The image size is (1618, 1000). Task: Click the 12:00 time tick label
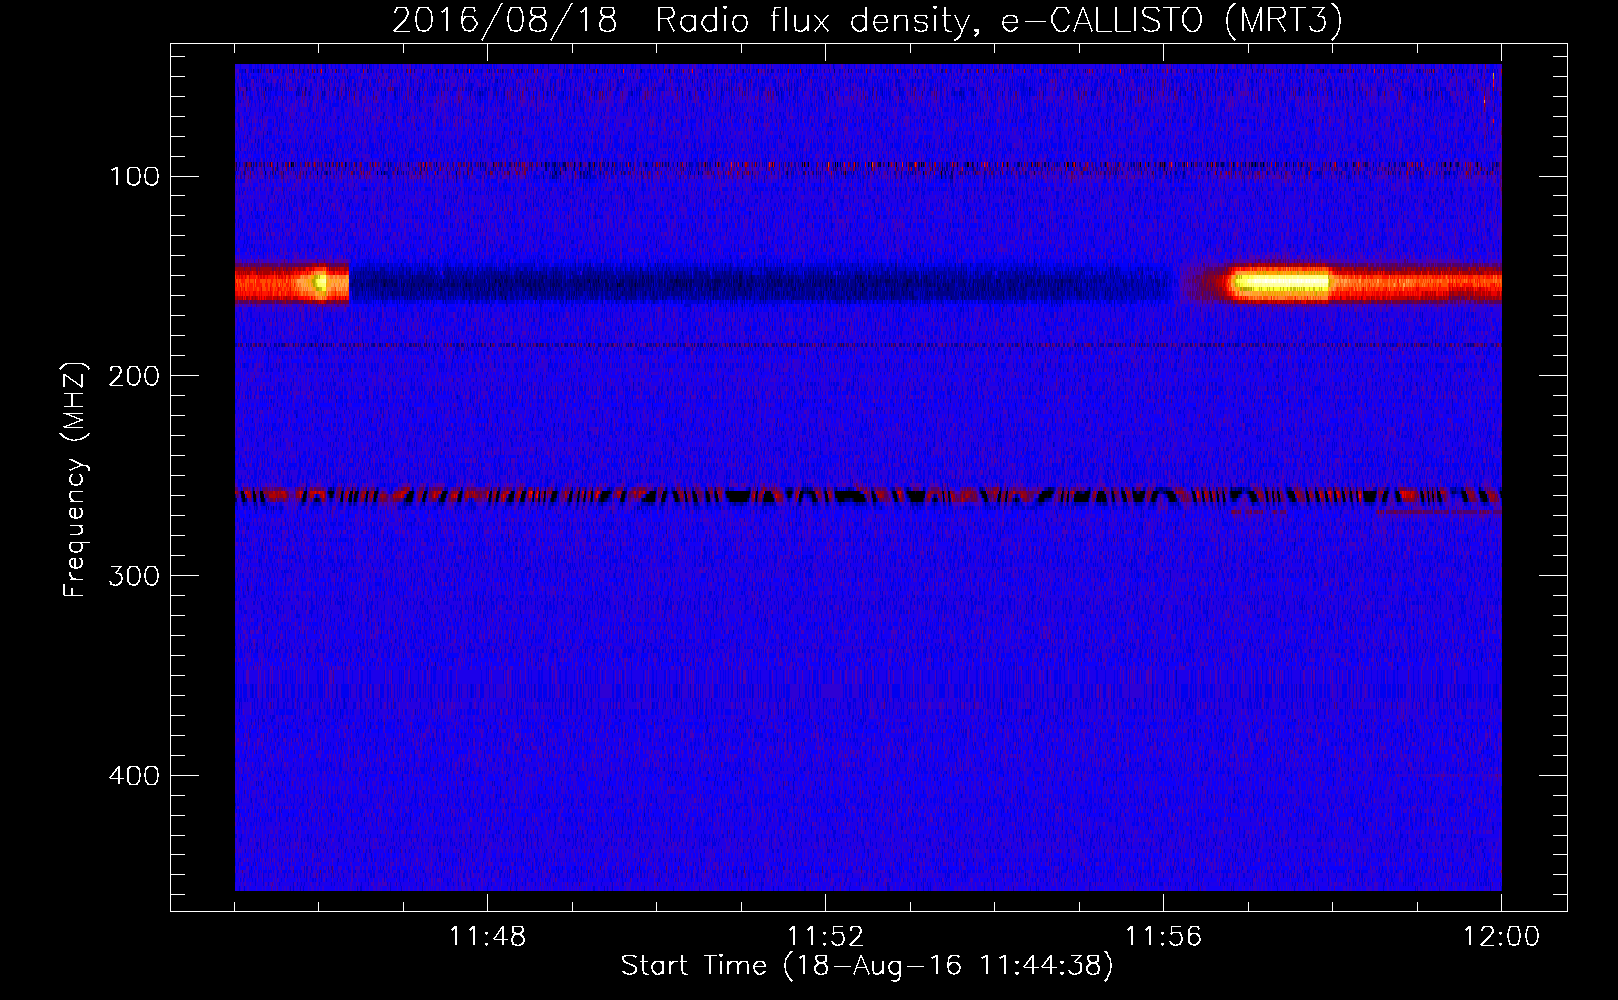[1501, 937]
